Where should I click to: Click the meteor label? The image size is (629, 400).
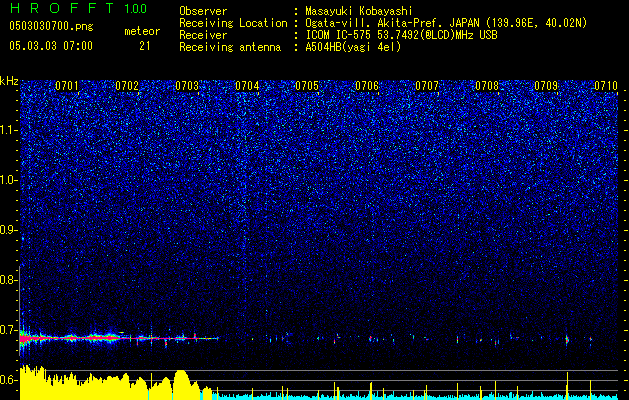(x=142, y=31)
